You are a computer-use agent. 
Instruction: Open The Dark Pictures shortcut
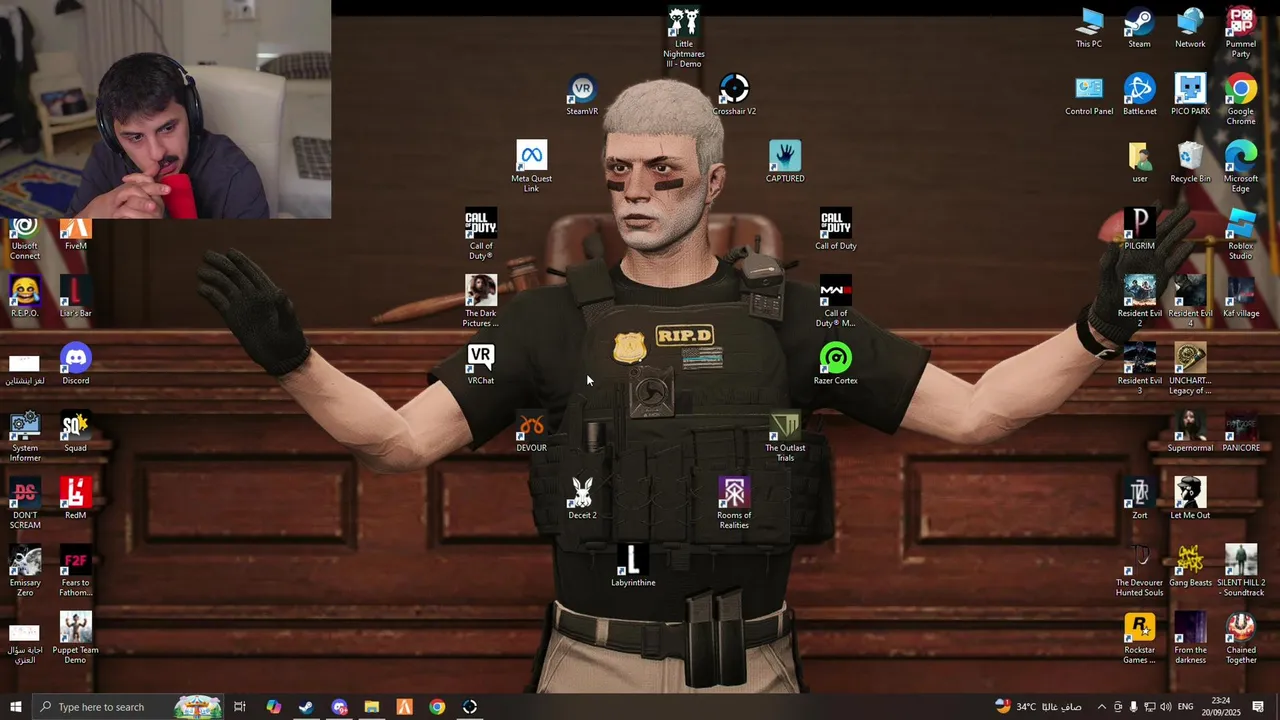click(481, 301)
